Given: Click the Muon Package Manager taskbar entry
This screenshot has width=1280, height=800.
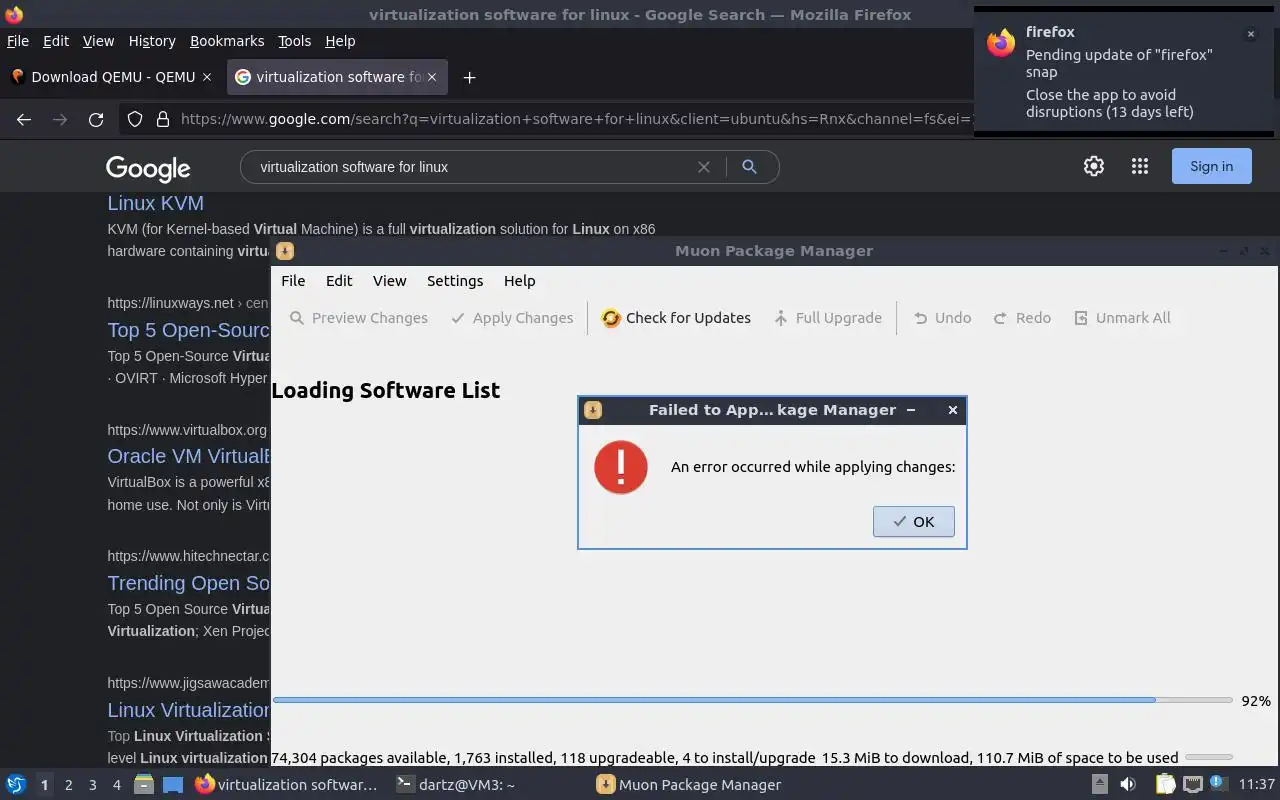Looking at the screenshot, I should coord(689,785).
